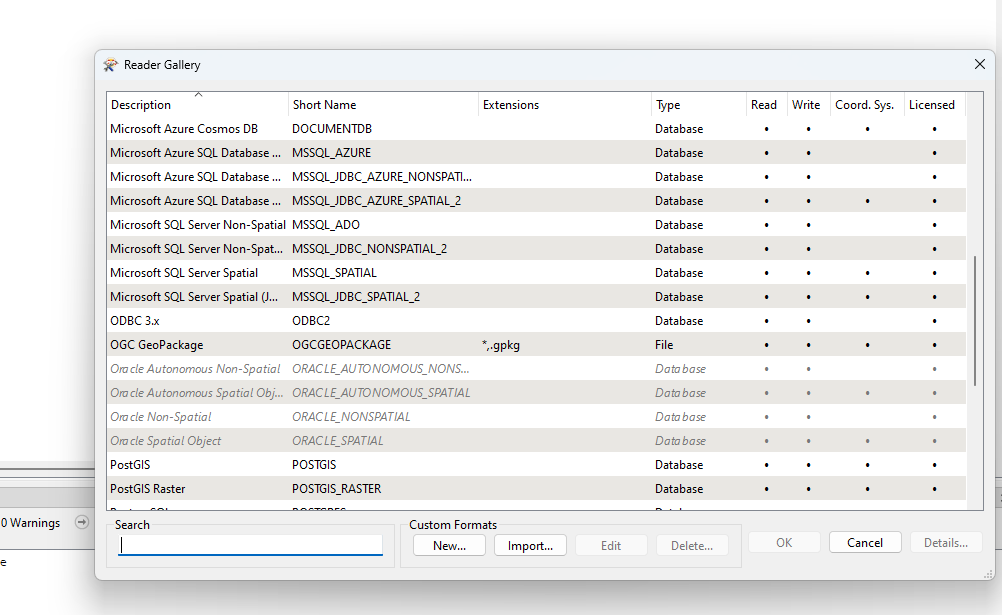Select the Oracle Non-Spatial row
The height and width of the screenshot is (615, 1002).
(536, 416)
